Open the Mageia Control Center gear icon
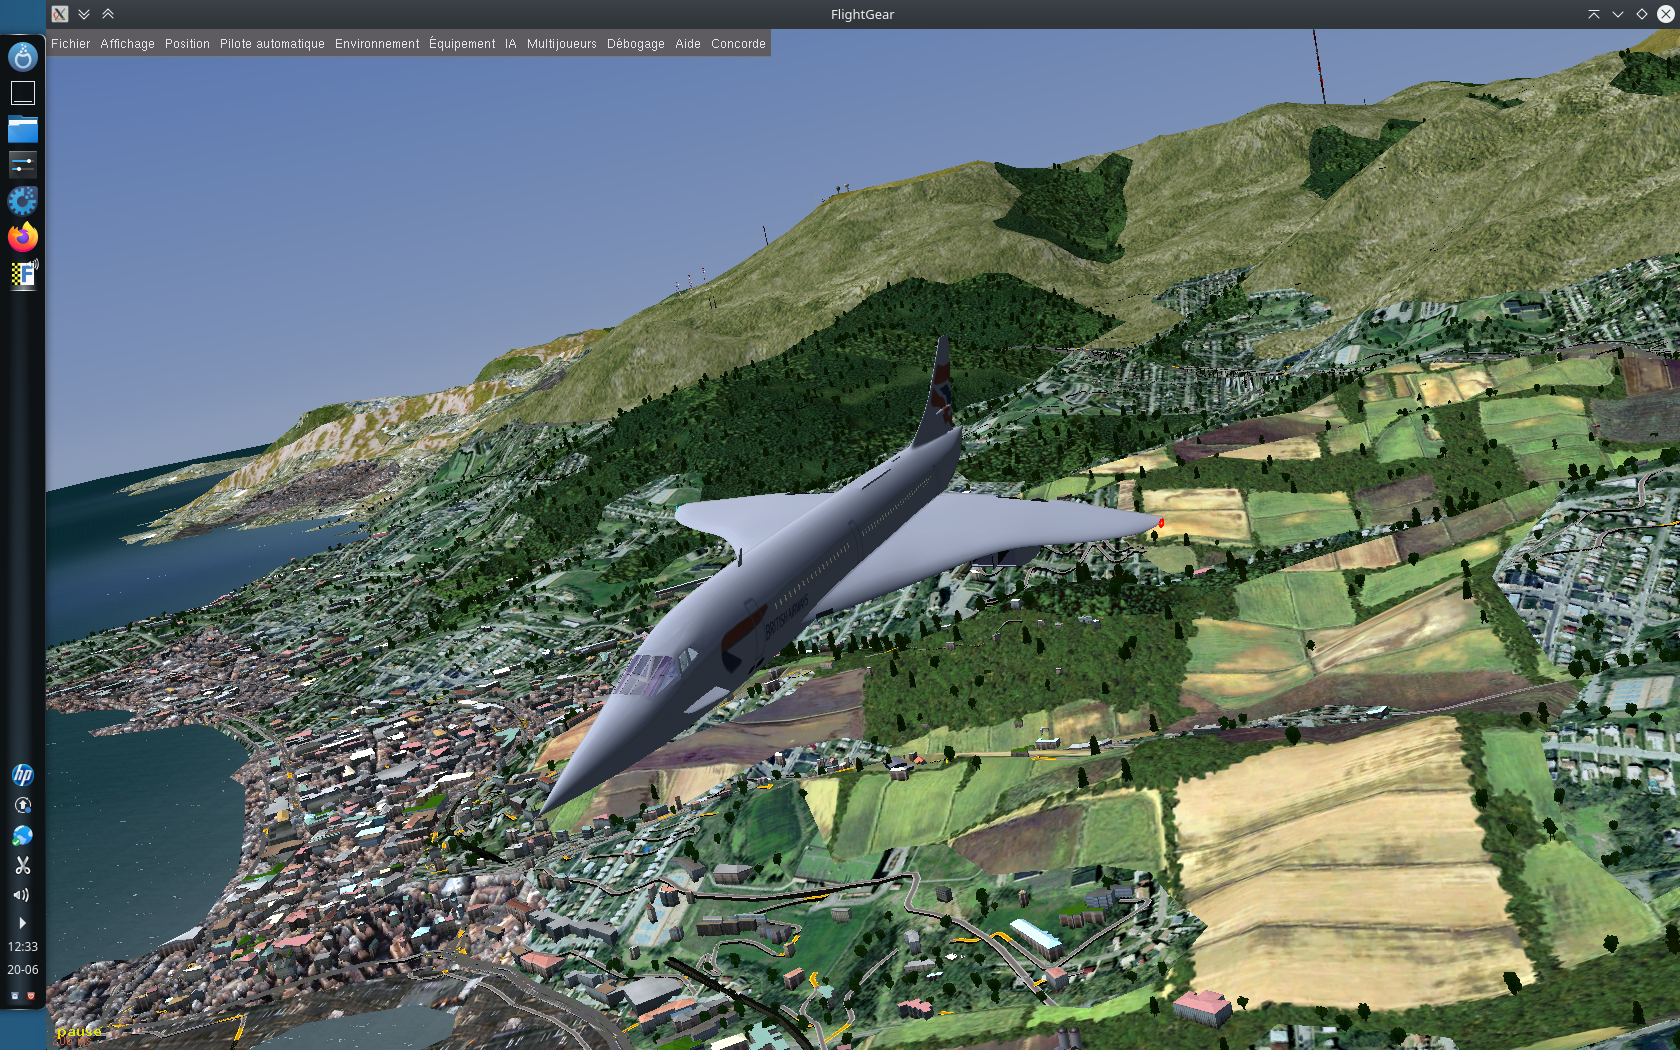Image resolution: width=1680 pixels, height=1050 pixels. tap(23, 201)
